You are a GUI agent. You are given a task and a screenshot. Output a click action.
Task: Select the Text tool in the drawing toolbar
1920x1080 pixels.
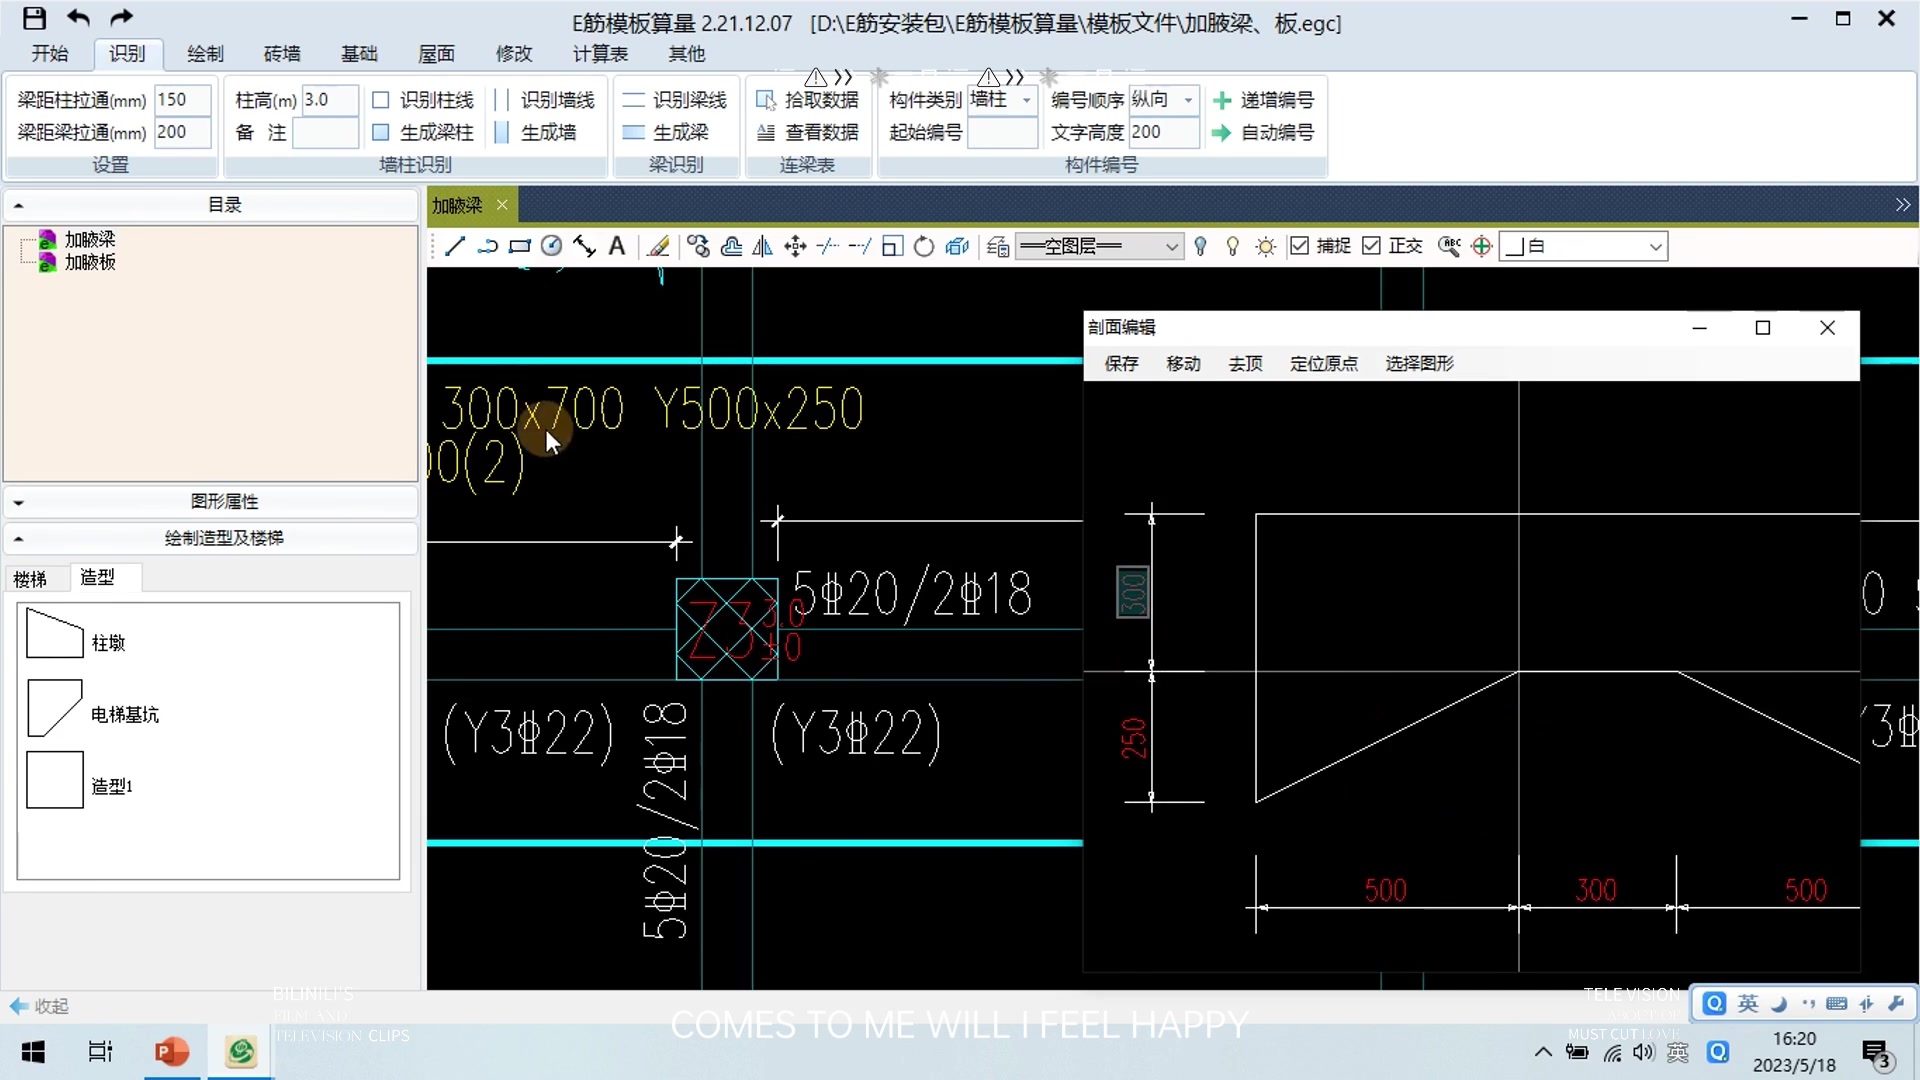click(617, 246)
